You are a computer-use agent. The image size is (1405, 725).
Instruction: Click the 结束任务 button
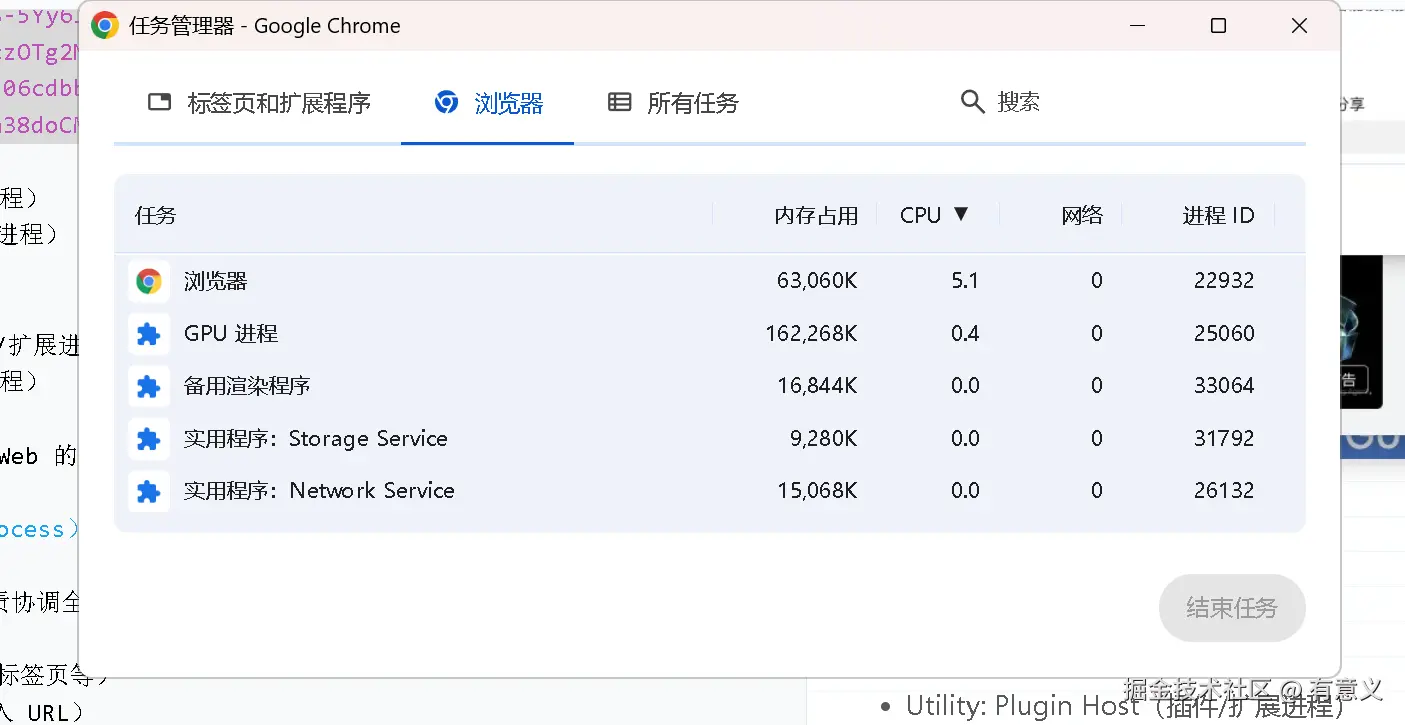pyautogui.click(x=1232, y=608)
